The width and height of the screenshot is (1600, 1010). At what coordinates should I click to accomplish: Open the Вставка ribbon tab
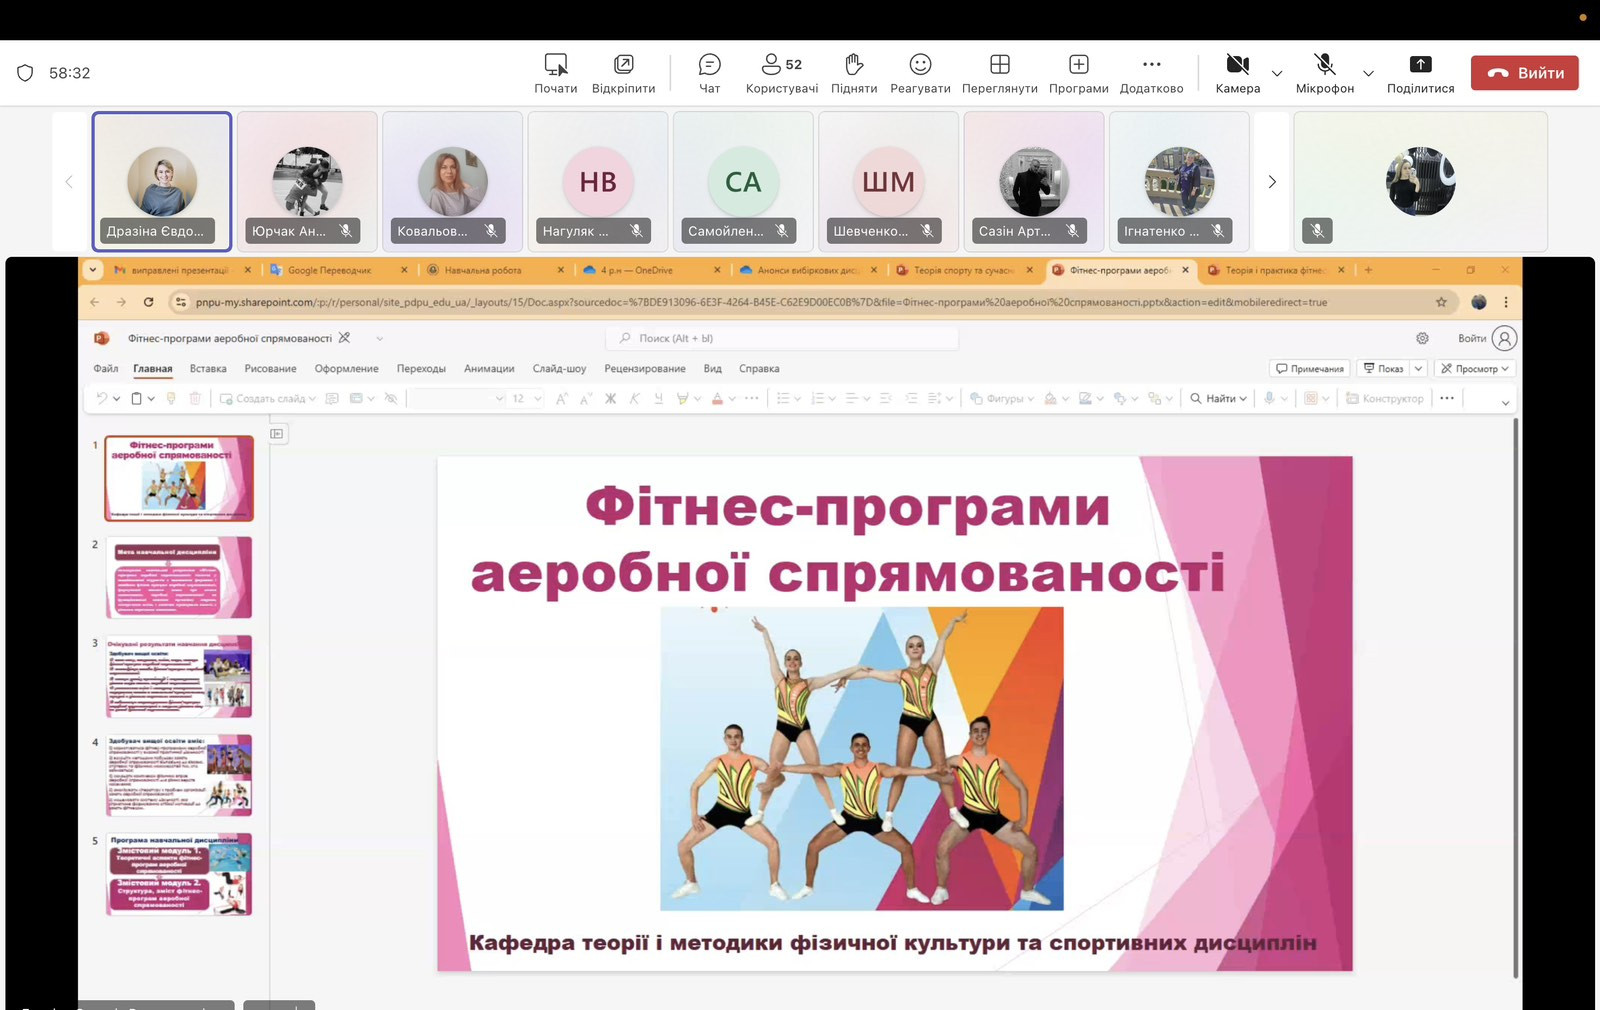coord(208,369)
